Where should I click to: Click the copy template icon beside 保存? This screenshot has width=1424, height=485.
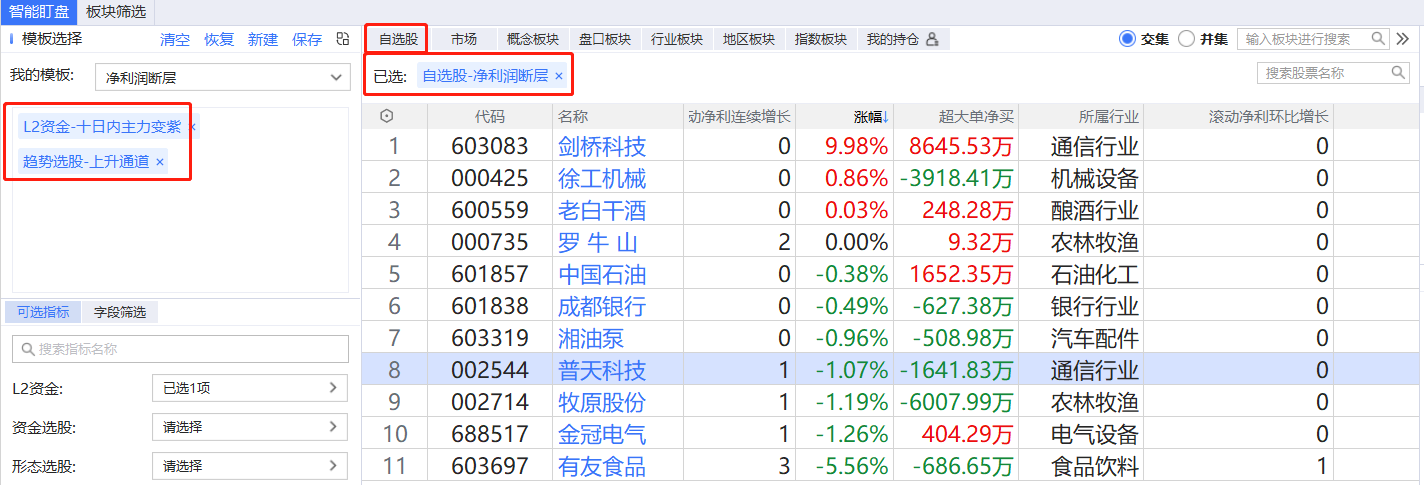[343, 40]
